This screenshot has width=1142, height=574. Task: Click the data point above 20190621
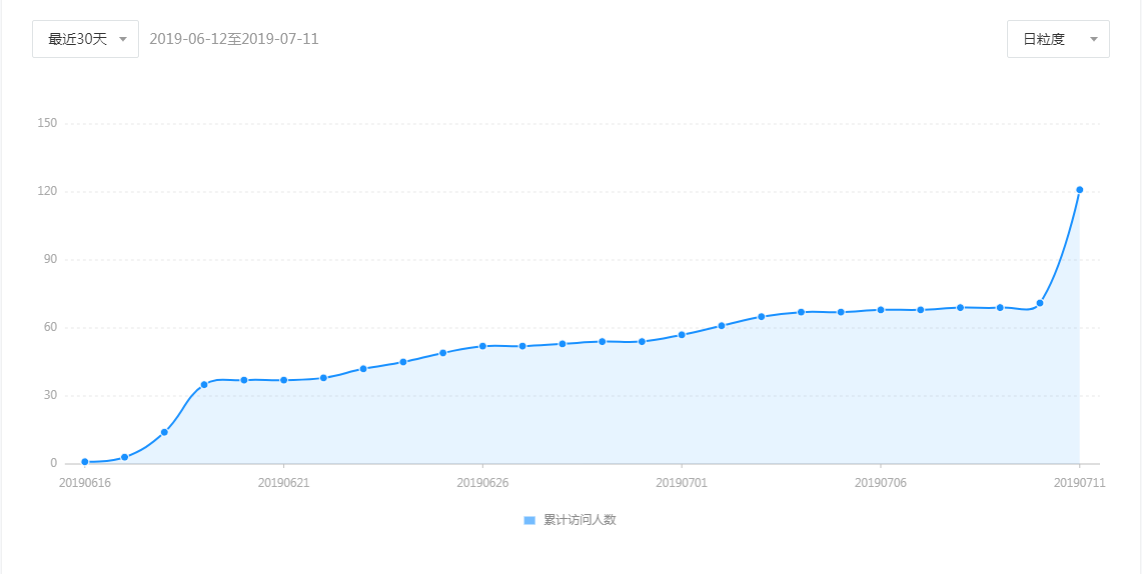[x=284, y=380]
